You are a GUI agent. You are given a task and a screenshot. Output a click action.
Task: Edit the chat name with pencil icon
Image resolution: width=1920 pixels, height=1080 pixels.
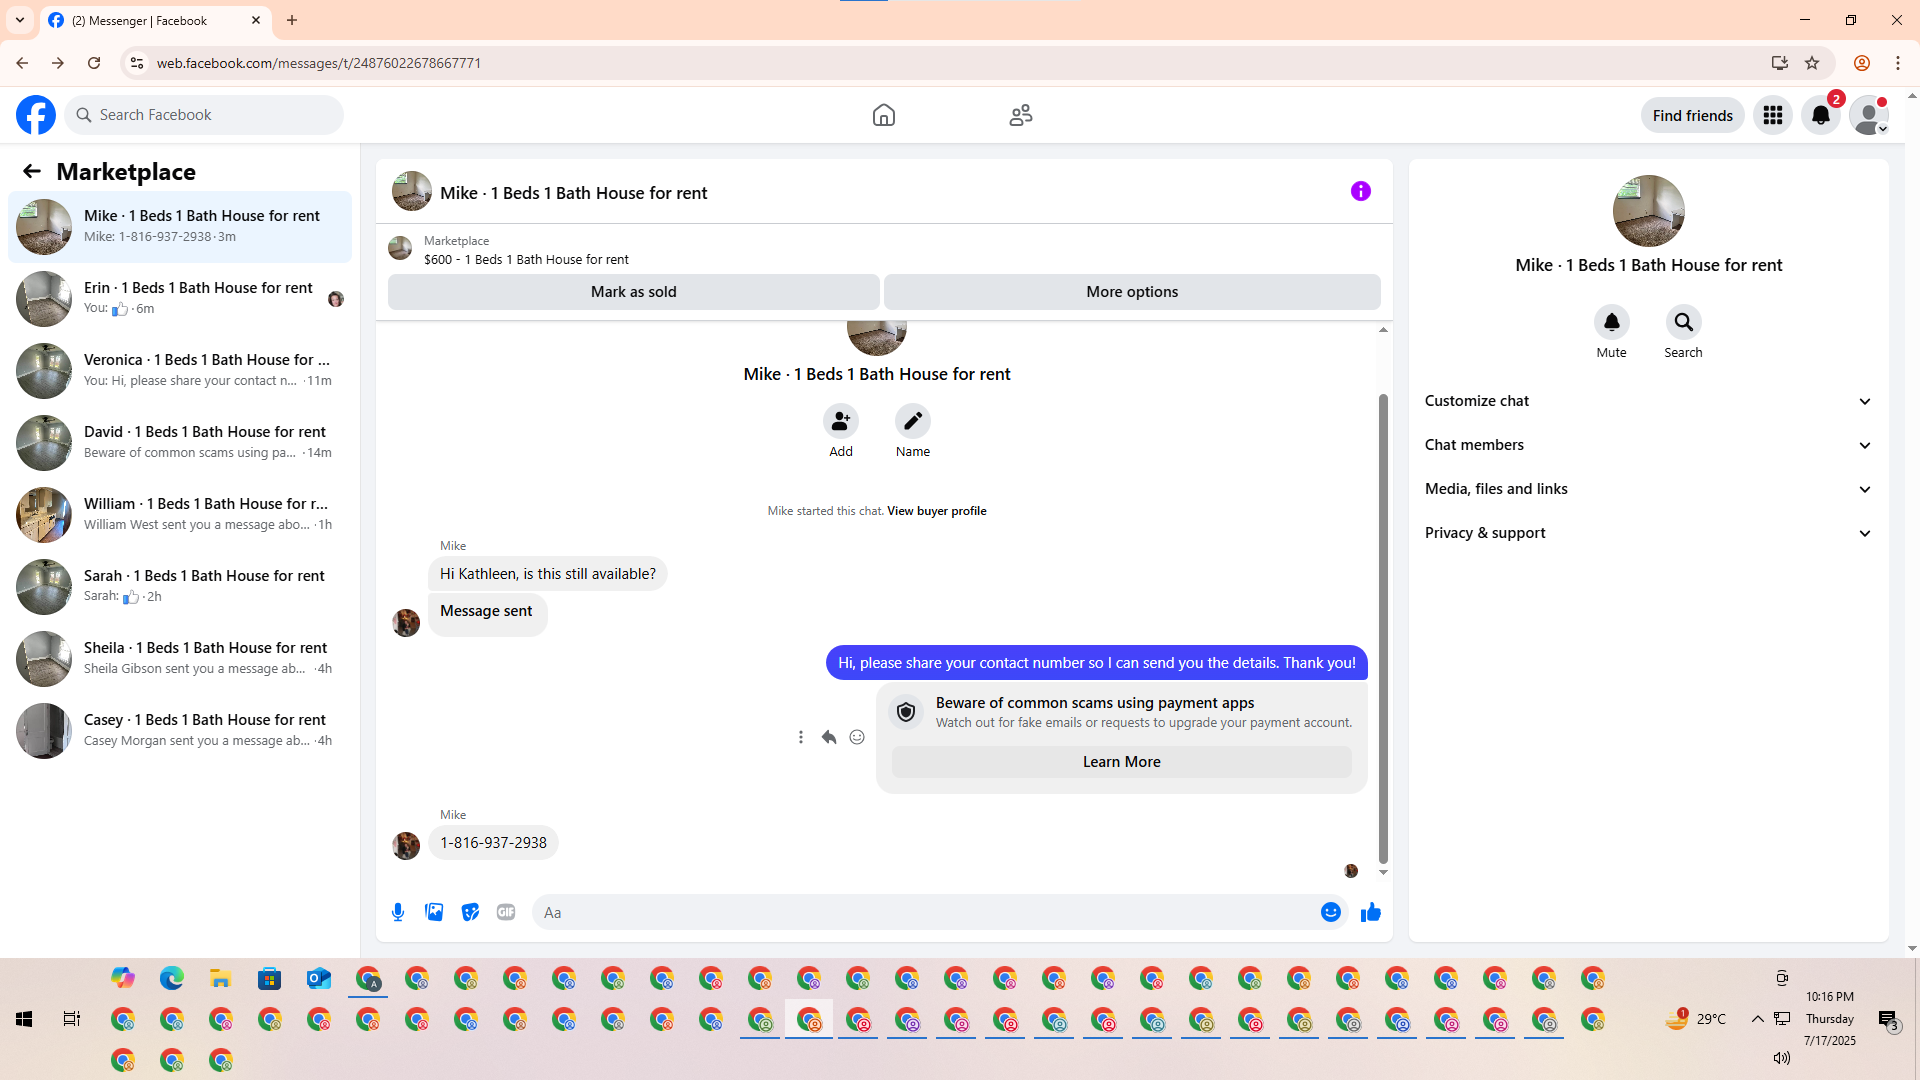pos(913,421)
